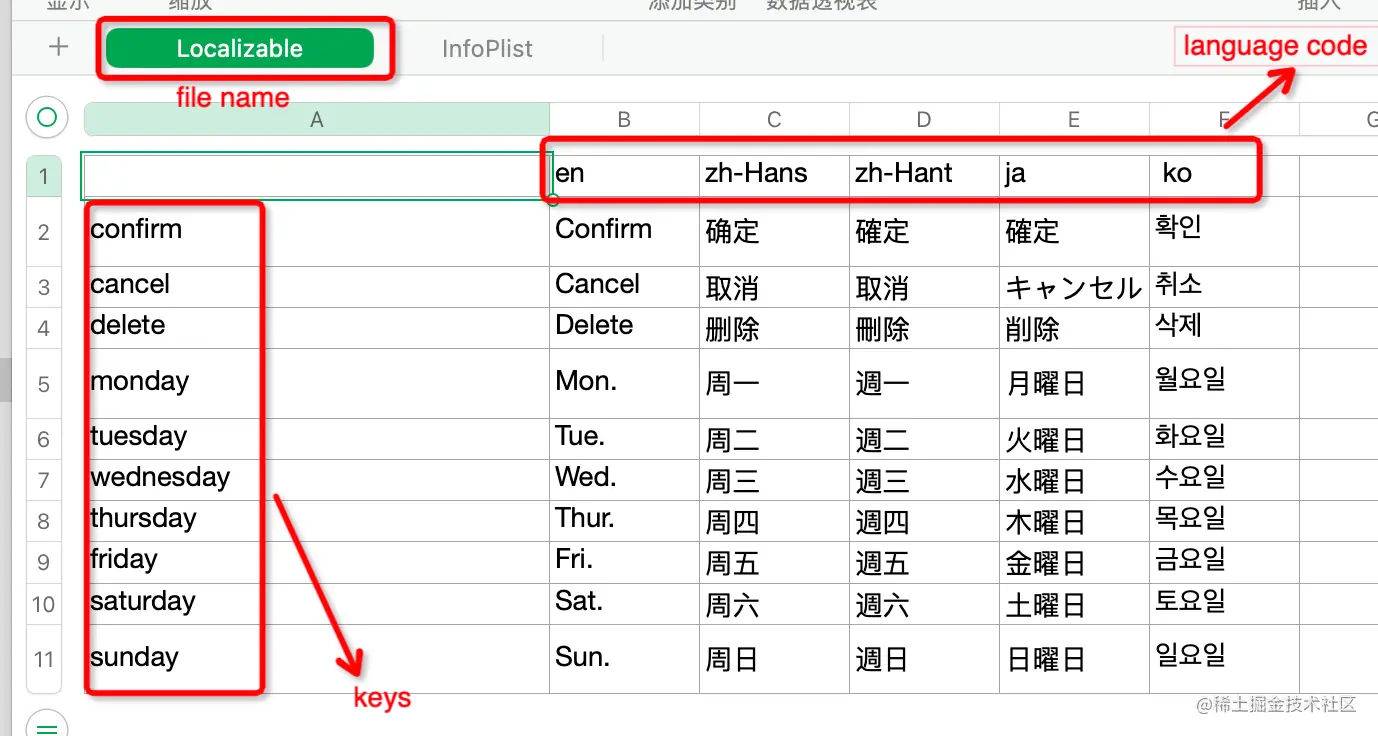This screenshot has width=1378, height=736.
Task: Click the '수요일' Korean cell
Action: pyautogui.click(x=1224, y=480)
